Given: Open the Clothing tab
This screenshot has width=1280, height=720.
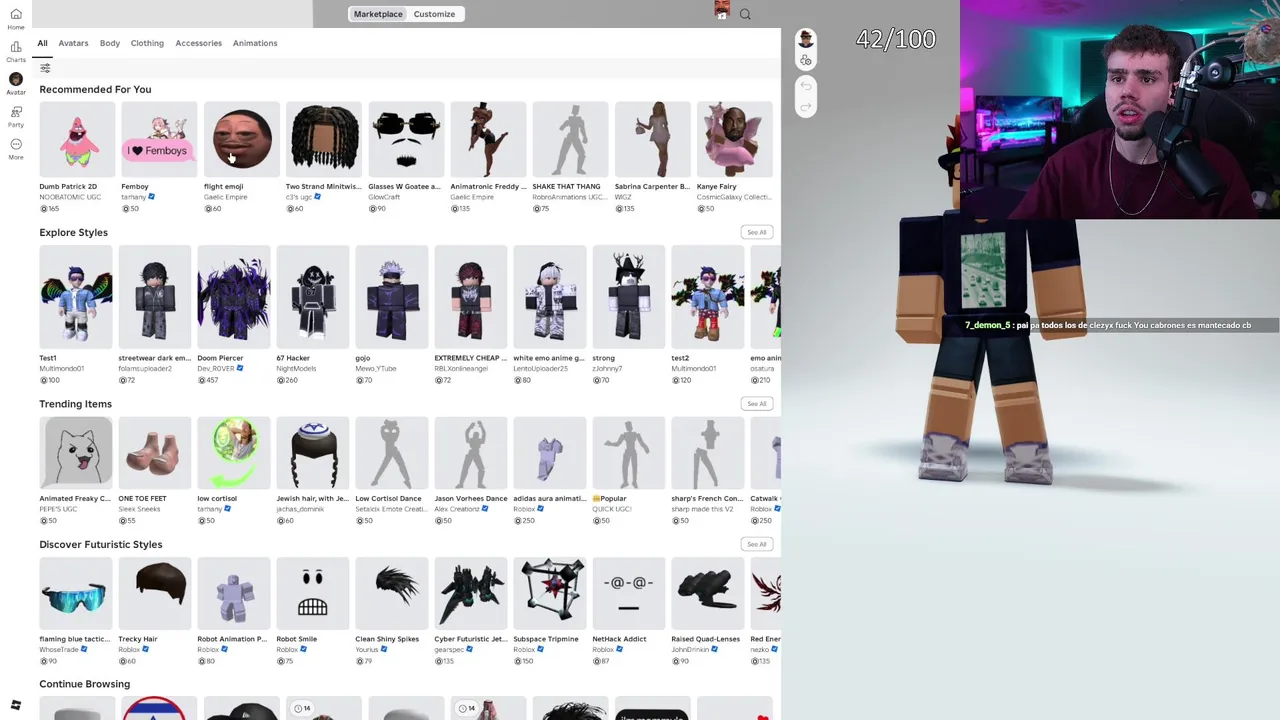Looking at the screenshot, I should pos(147,43).
